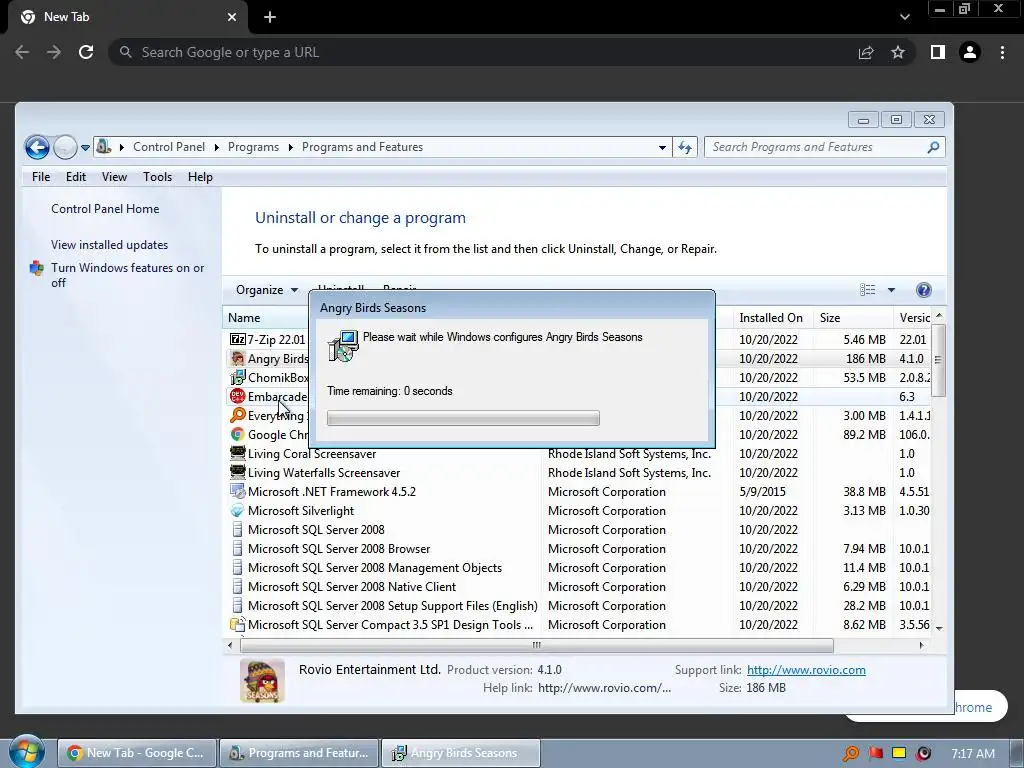1024x768 pixels.
Task: Share this page via the share icon
Action: pyautogui.click(x=866, y=52)
